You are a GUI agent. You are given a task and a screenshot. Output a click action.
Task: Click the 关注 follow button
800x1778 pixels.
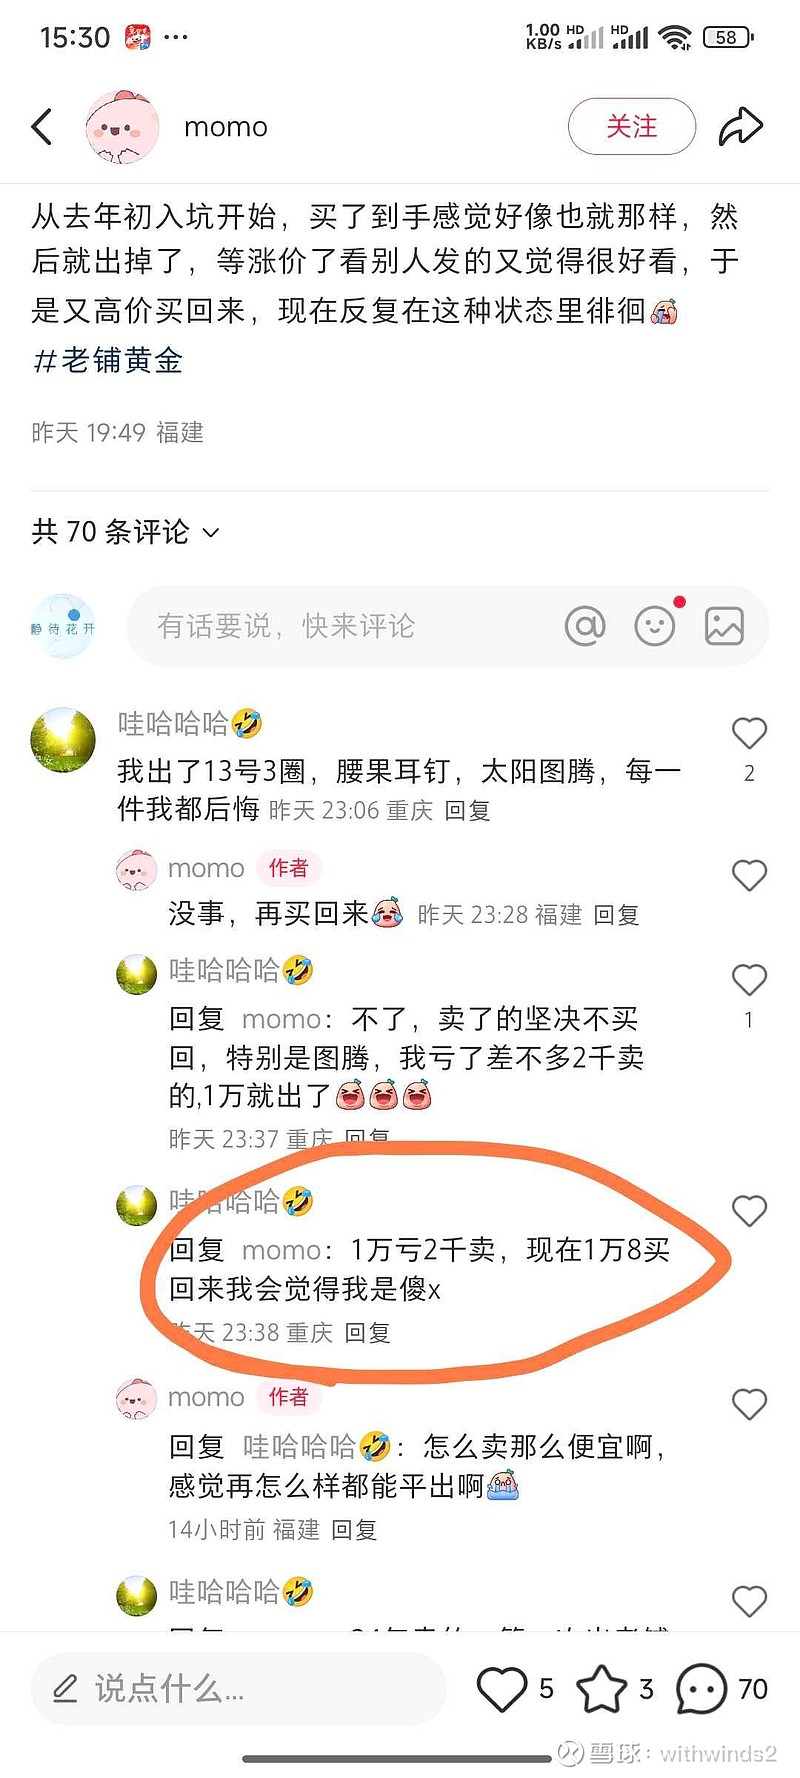tap(632, 127)
